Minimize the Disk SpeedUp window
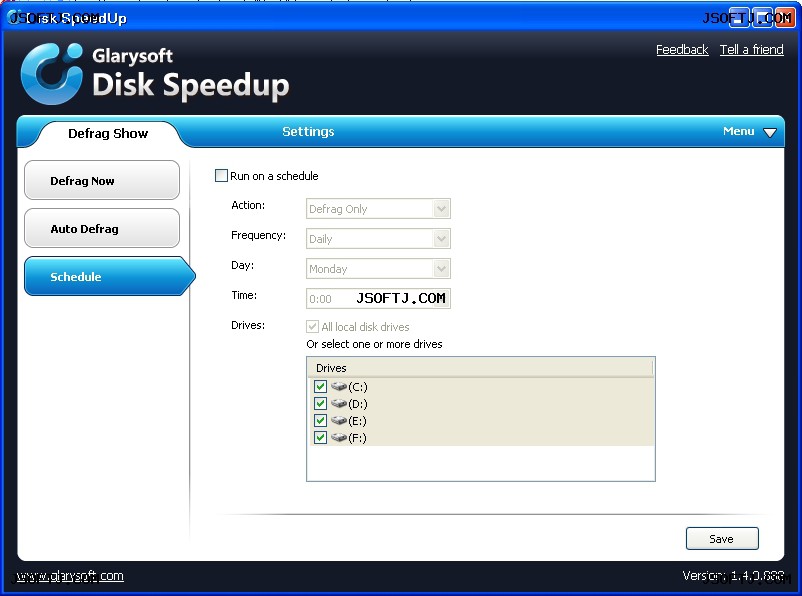This screenshot has width=802, height=596. pos(739,18)
